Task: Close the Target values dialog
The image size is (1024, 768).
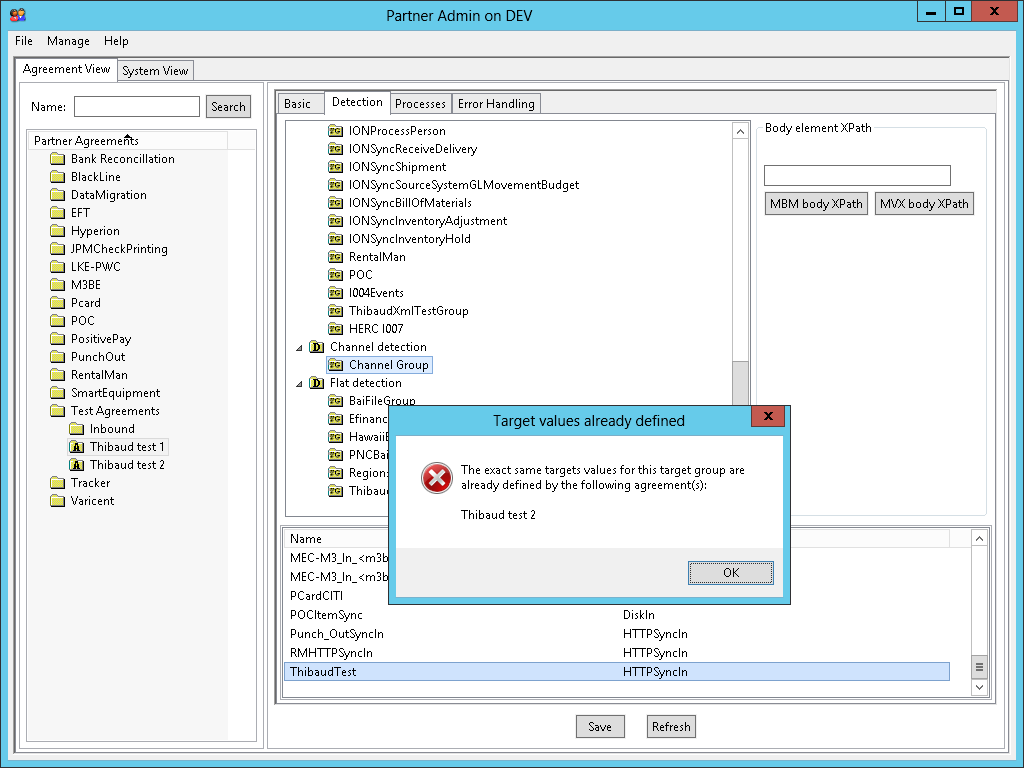Action: [767, 416]
